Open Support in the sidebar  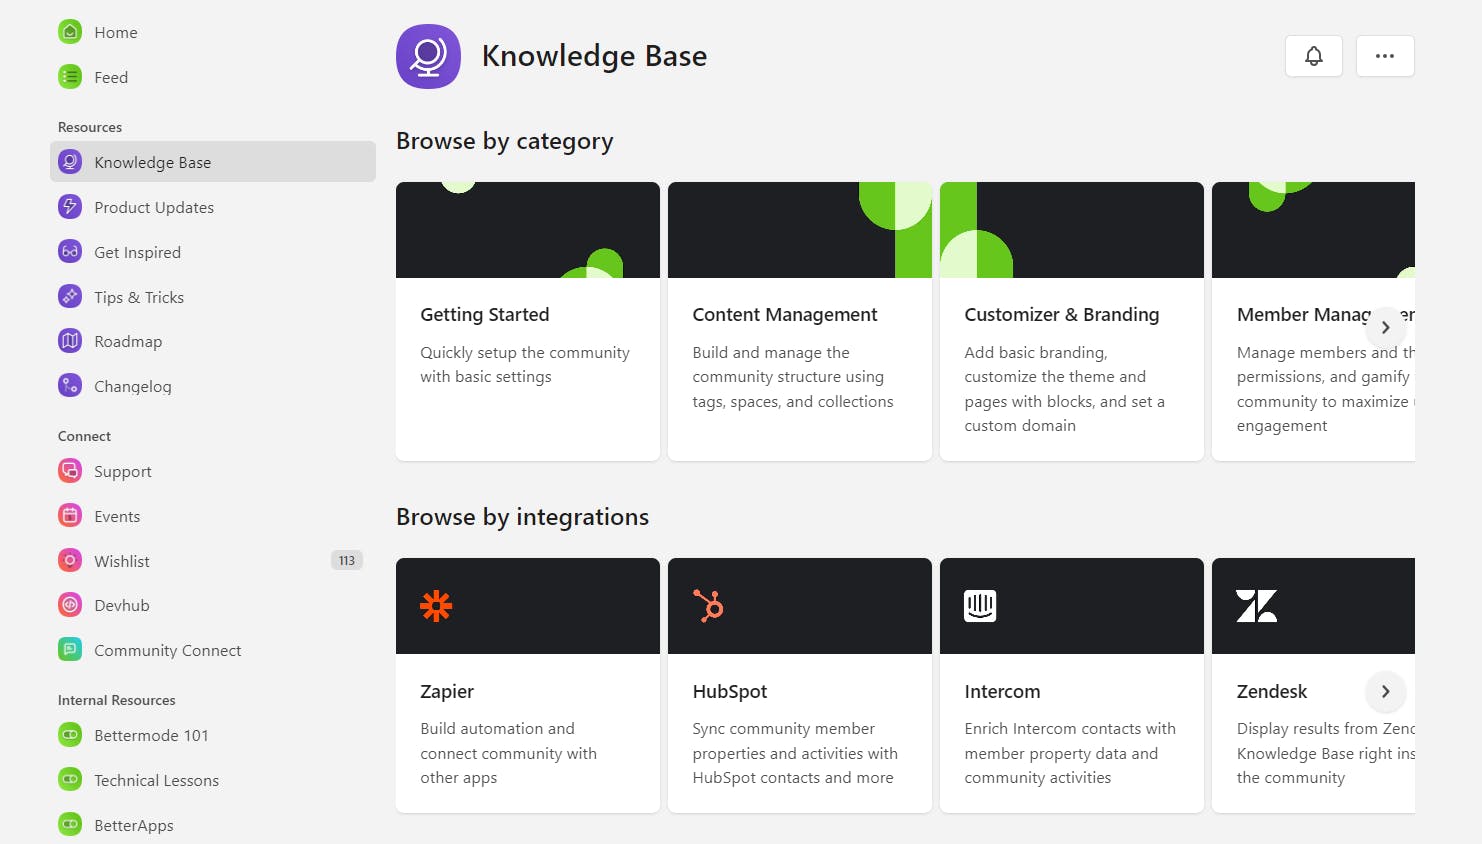tap(122, 471)
